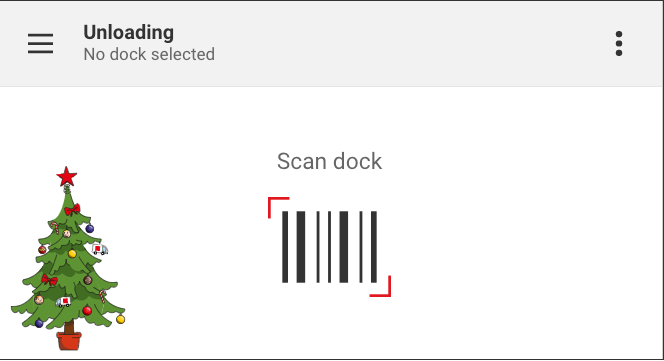Image resolution: width=664 pixels, height=361 pixels.
Task: Select the Unloading title text
Action: click(x=128, y=33)
